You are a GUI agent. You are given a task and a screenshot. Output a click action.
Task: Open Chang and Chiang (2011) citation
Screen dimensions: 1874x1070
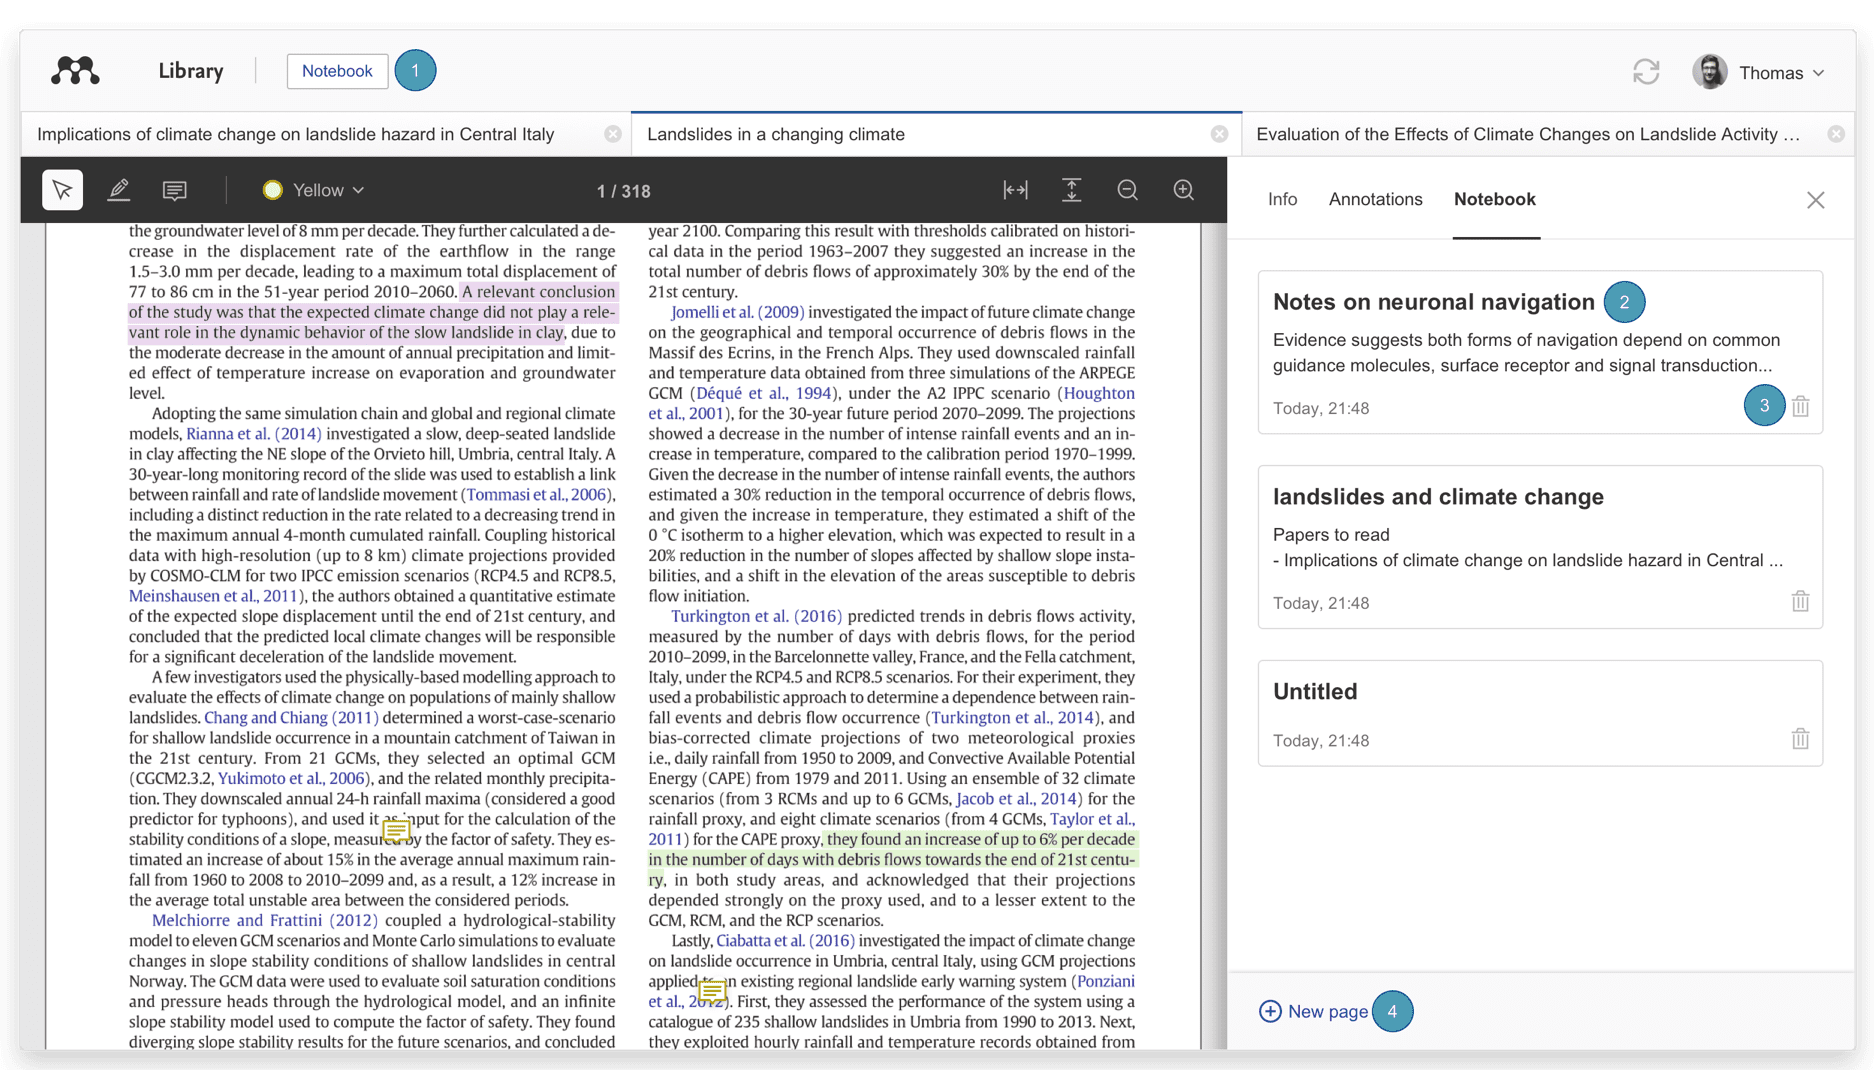coord(291,717)
